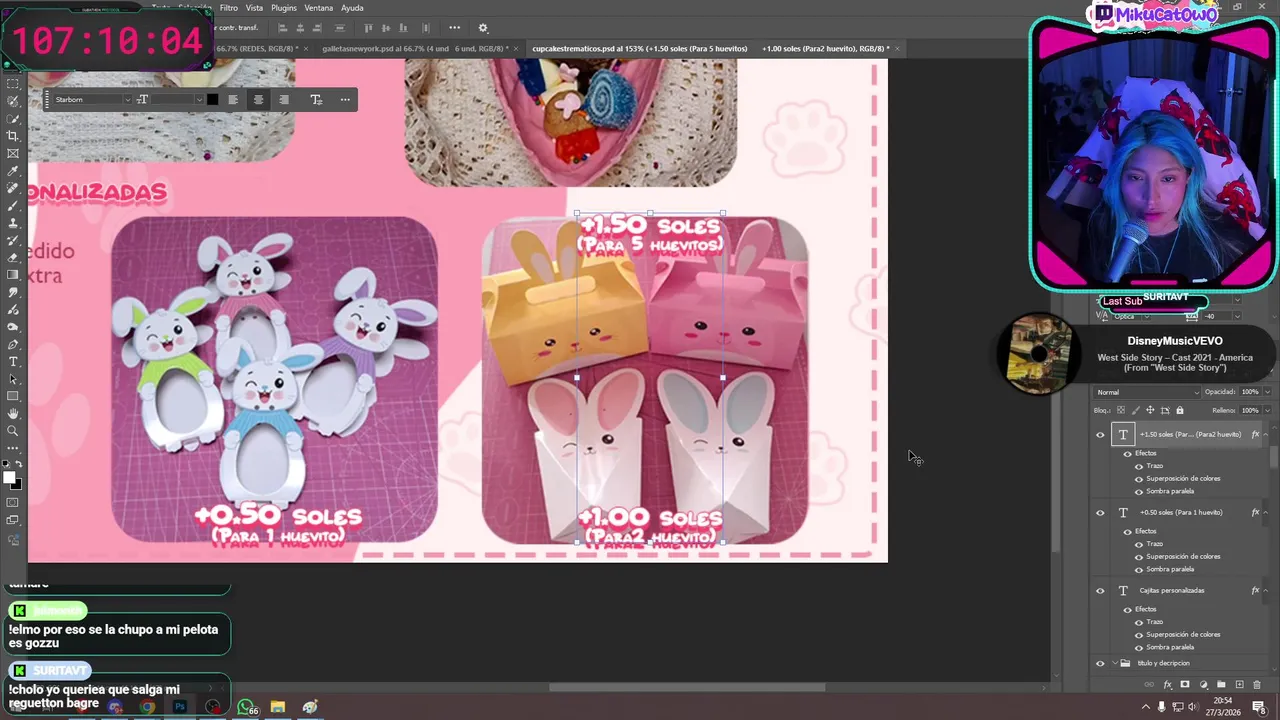Hide the Cajitas personalizadas layer
The image size is (1280, 720).
point(1100,591)
